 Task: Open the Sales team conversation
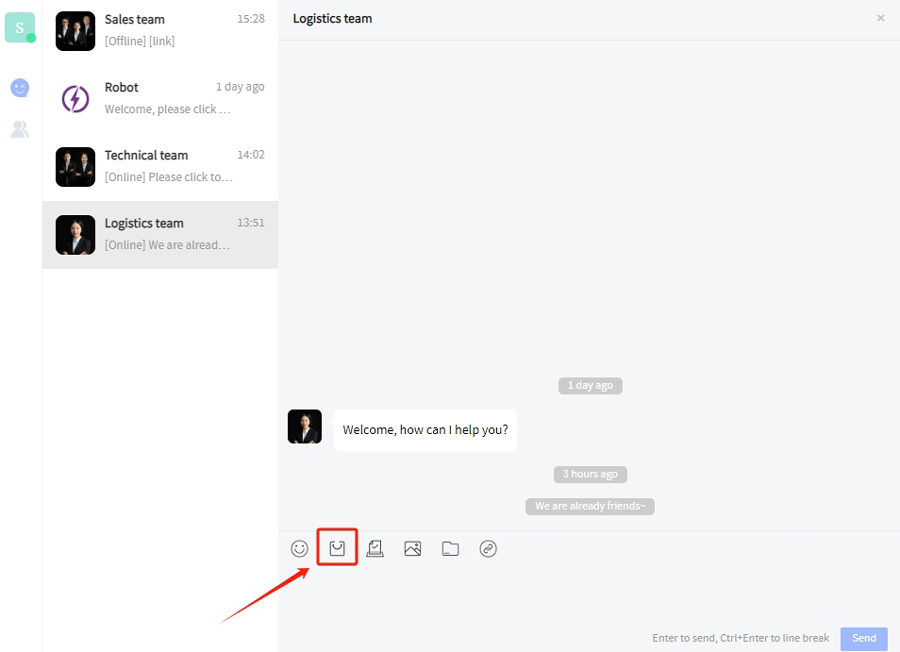tap(160, 31)
